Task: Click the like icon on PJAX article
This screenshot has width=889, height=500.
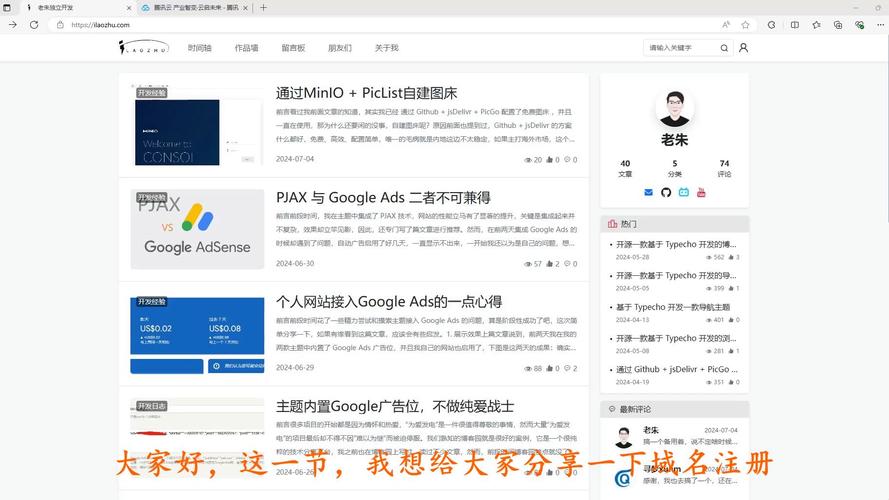Action: [549, 264]
